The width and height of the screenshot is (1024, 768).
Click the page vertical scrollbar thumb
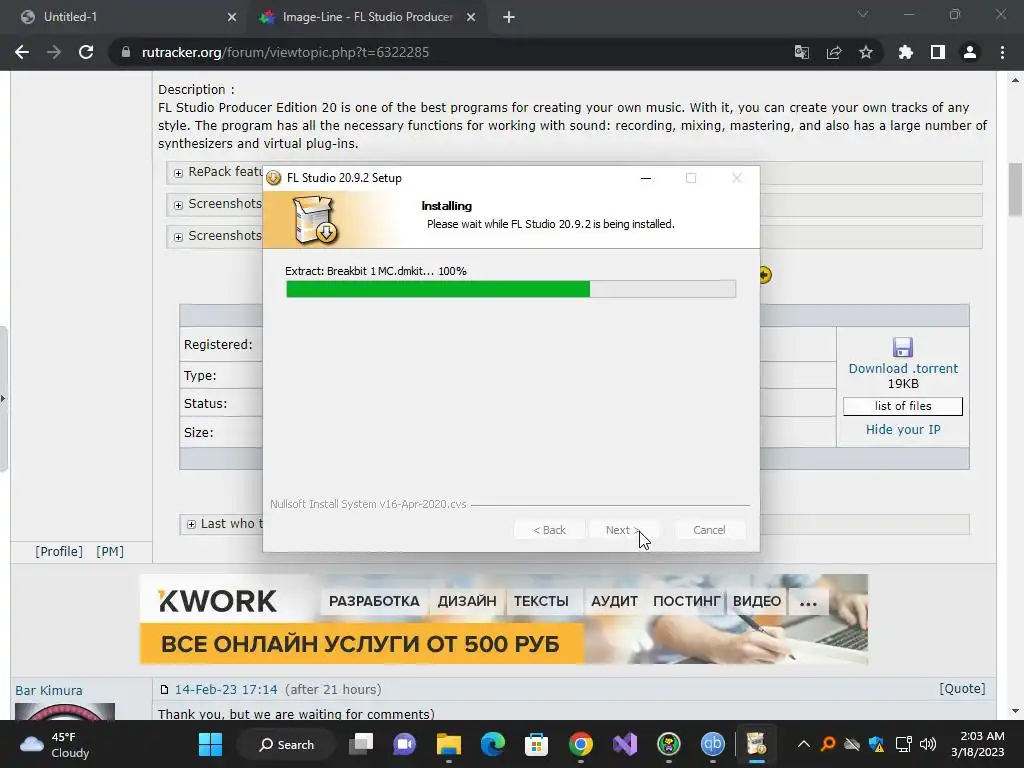pos(1015,189)
